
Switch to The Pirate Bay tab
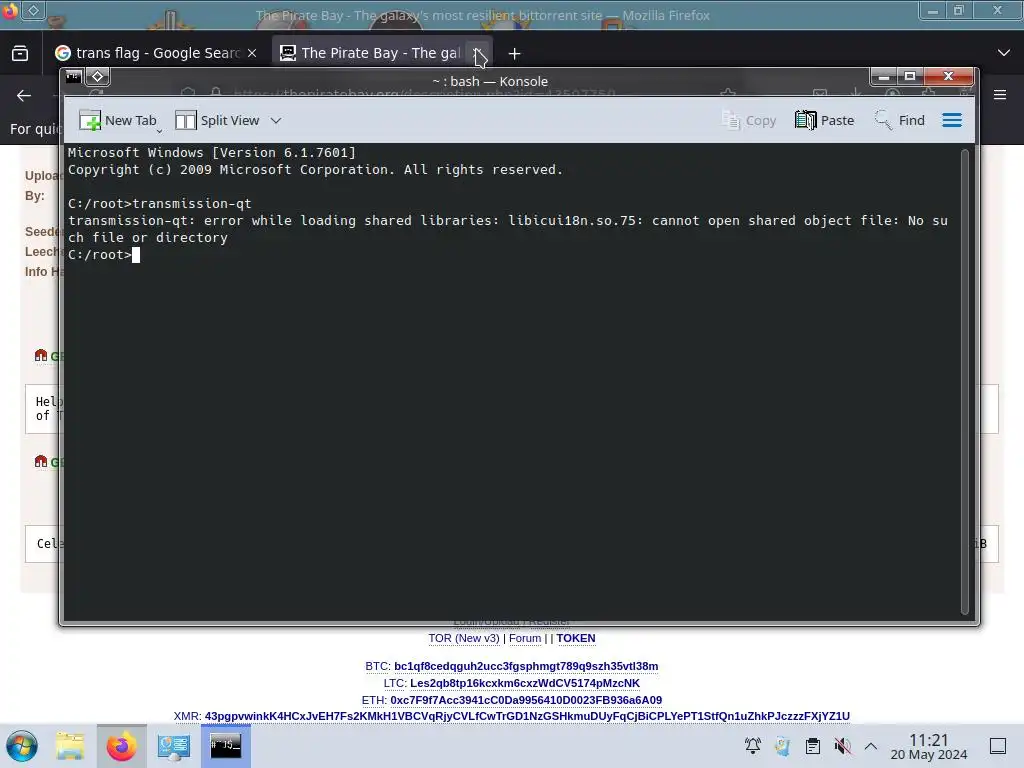point(381,53)
